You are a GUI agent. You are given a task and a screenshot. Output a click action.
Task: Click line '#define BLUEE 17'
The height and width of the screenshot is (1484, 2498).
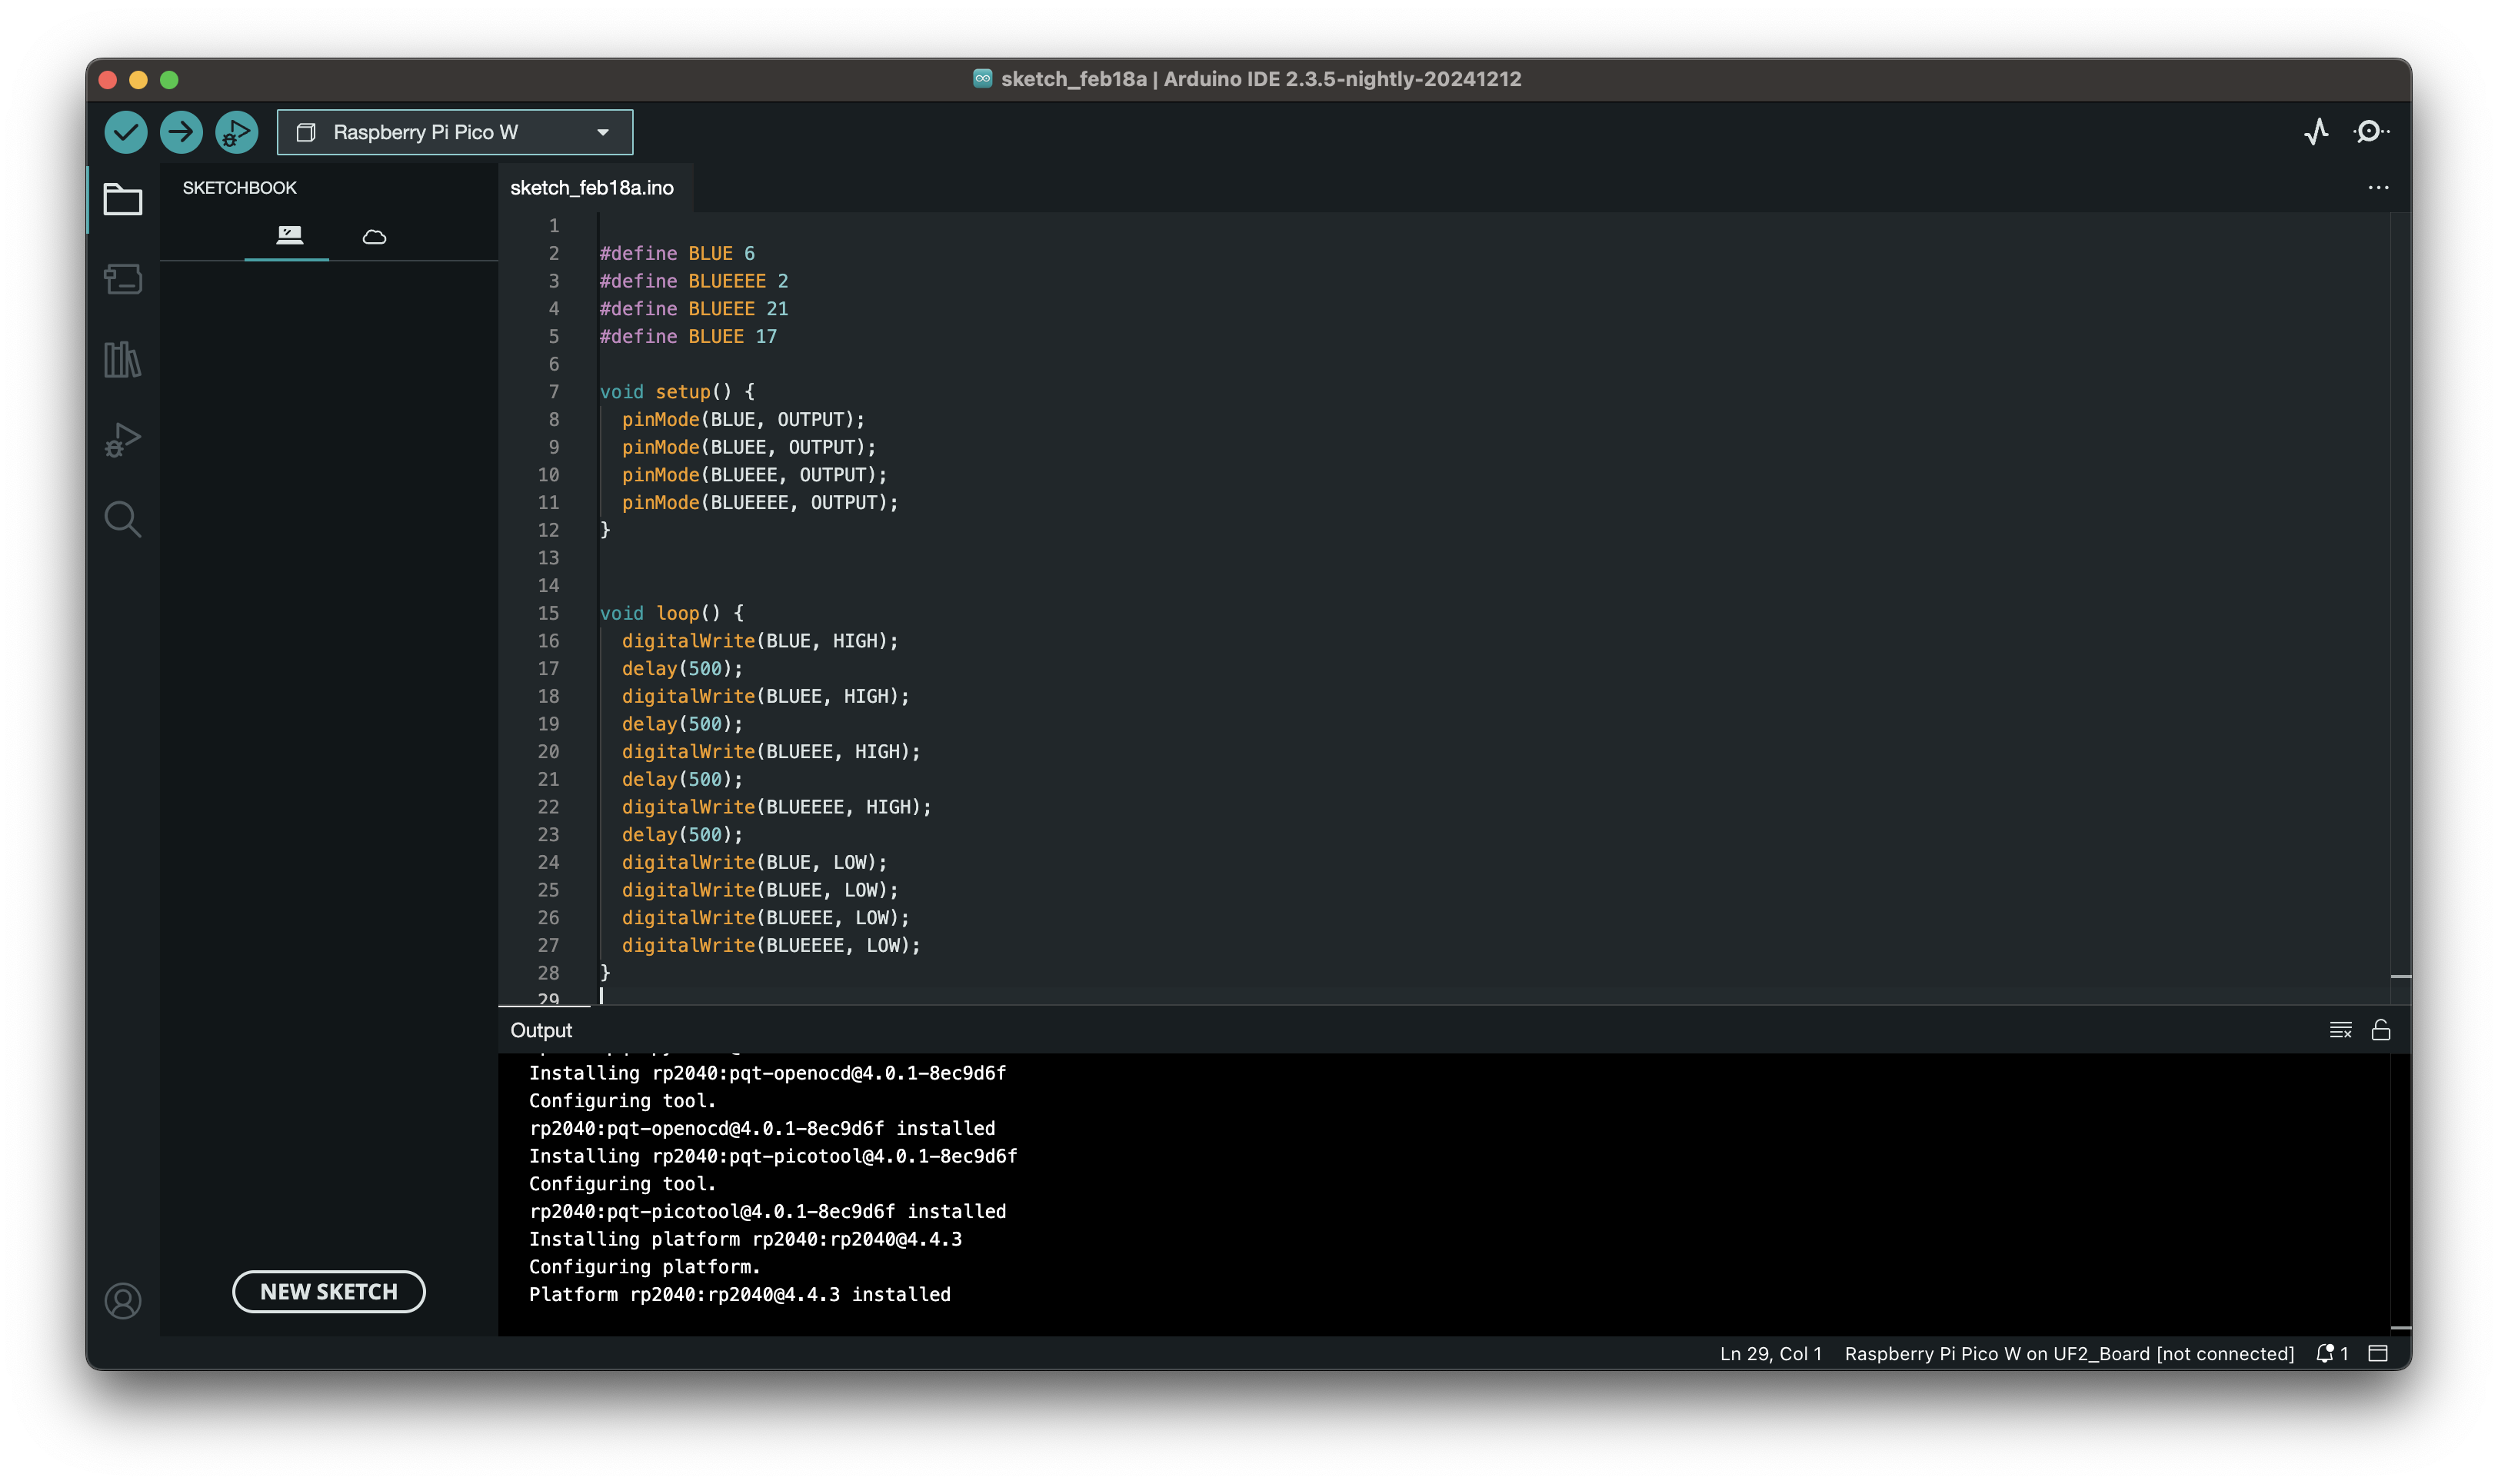(688, 337)
